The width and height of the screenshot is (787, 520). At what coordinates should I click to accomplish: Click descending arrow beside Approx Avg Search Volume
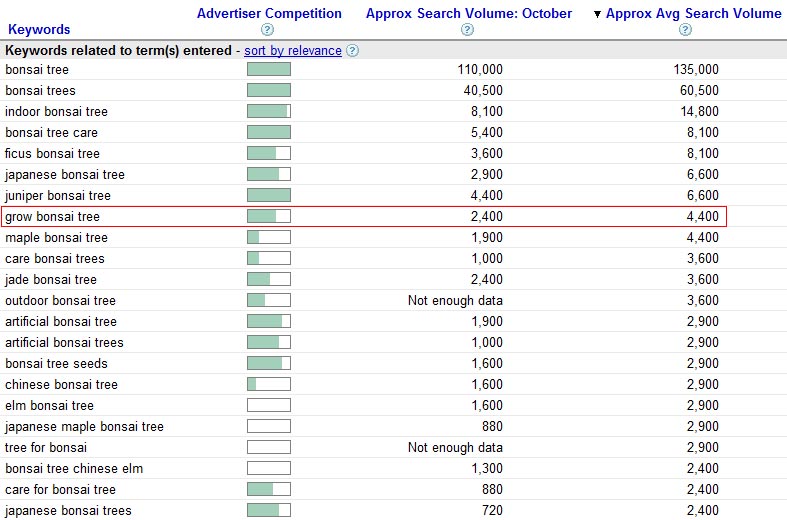coord(598,15)
